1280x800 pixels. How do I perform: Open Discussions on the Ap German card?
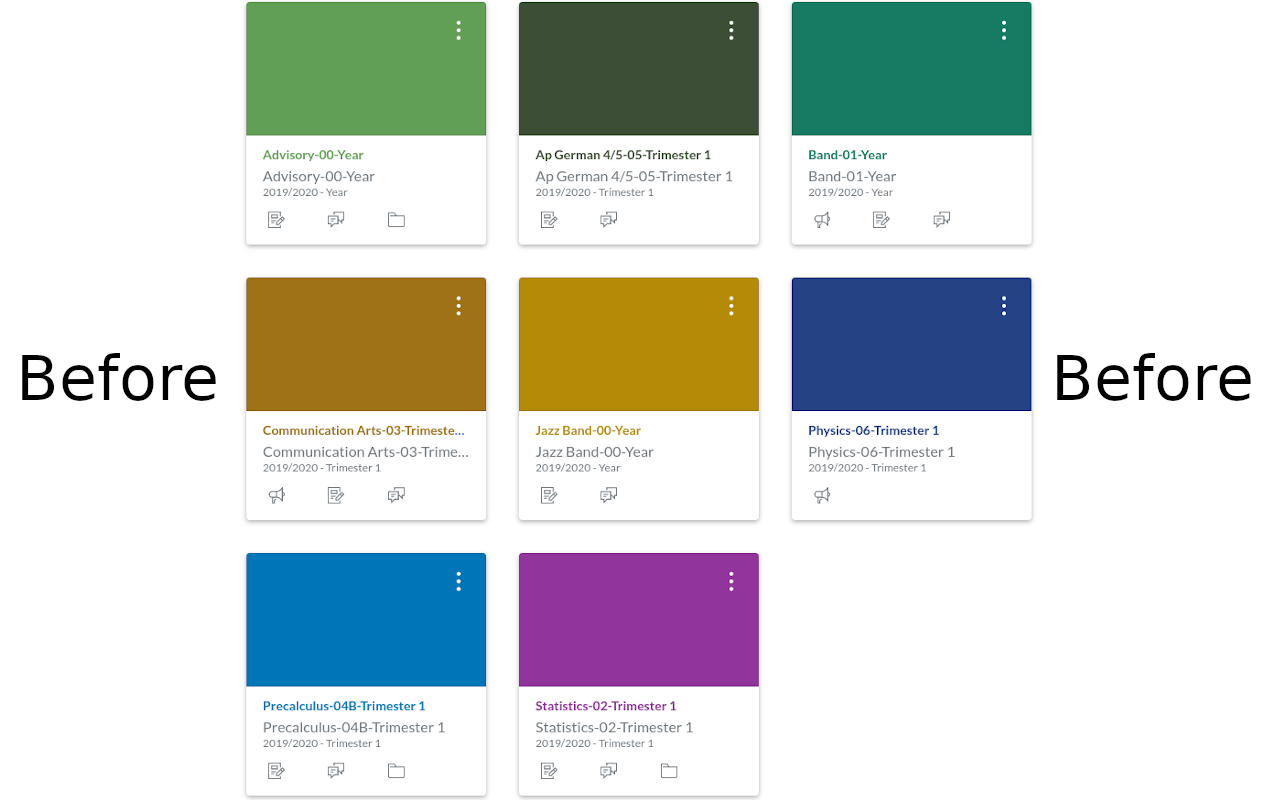(x=608, y=219)
